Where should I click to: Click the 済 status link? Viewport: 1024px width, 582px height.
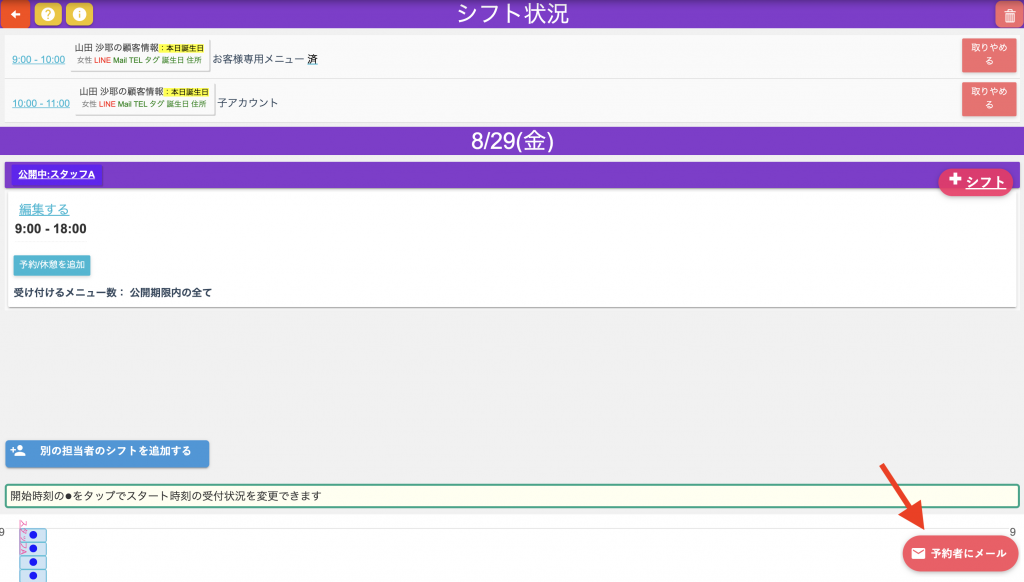(x=312, y=60)
